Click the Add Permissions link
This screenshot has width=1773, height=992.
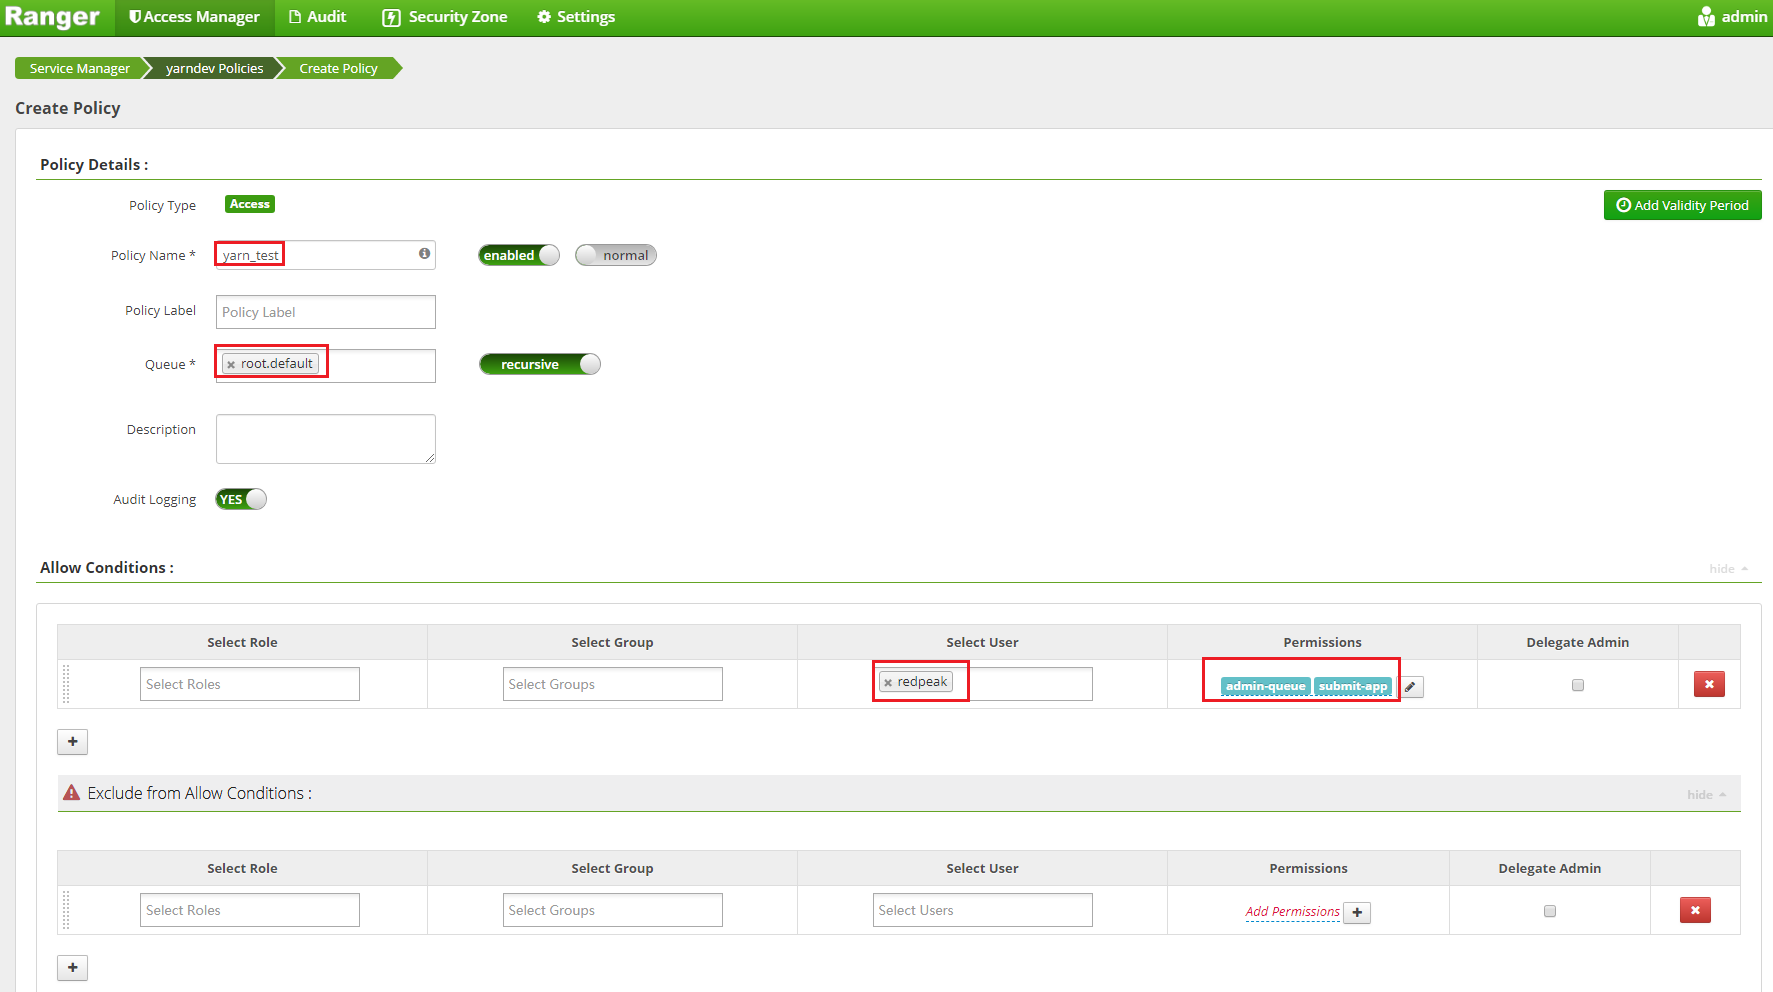pyautogui.click(x=1292, y=912)
